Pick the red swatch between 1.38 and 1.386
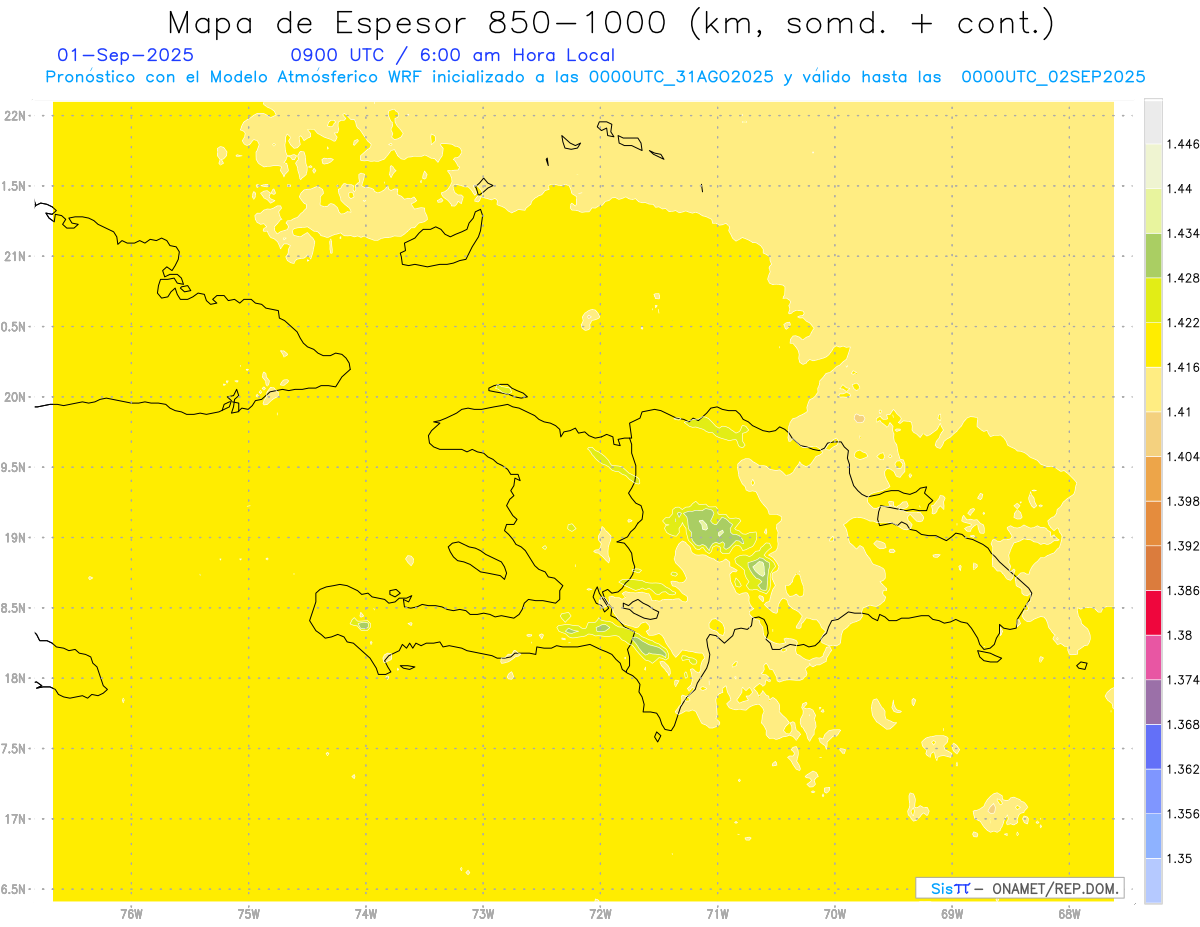Viewport: 1200px width, 927px height. click(1153, 612)
